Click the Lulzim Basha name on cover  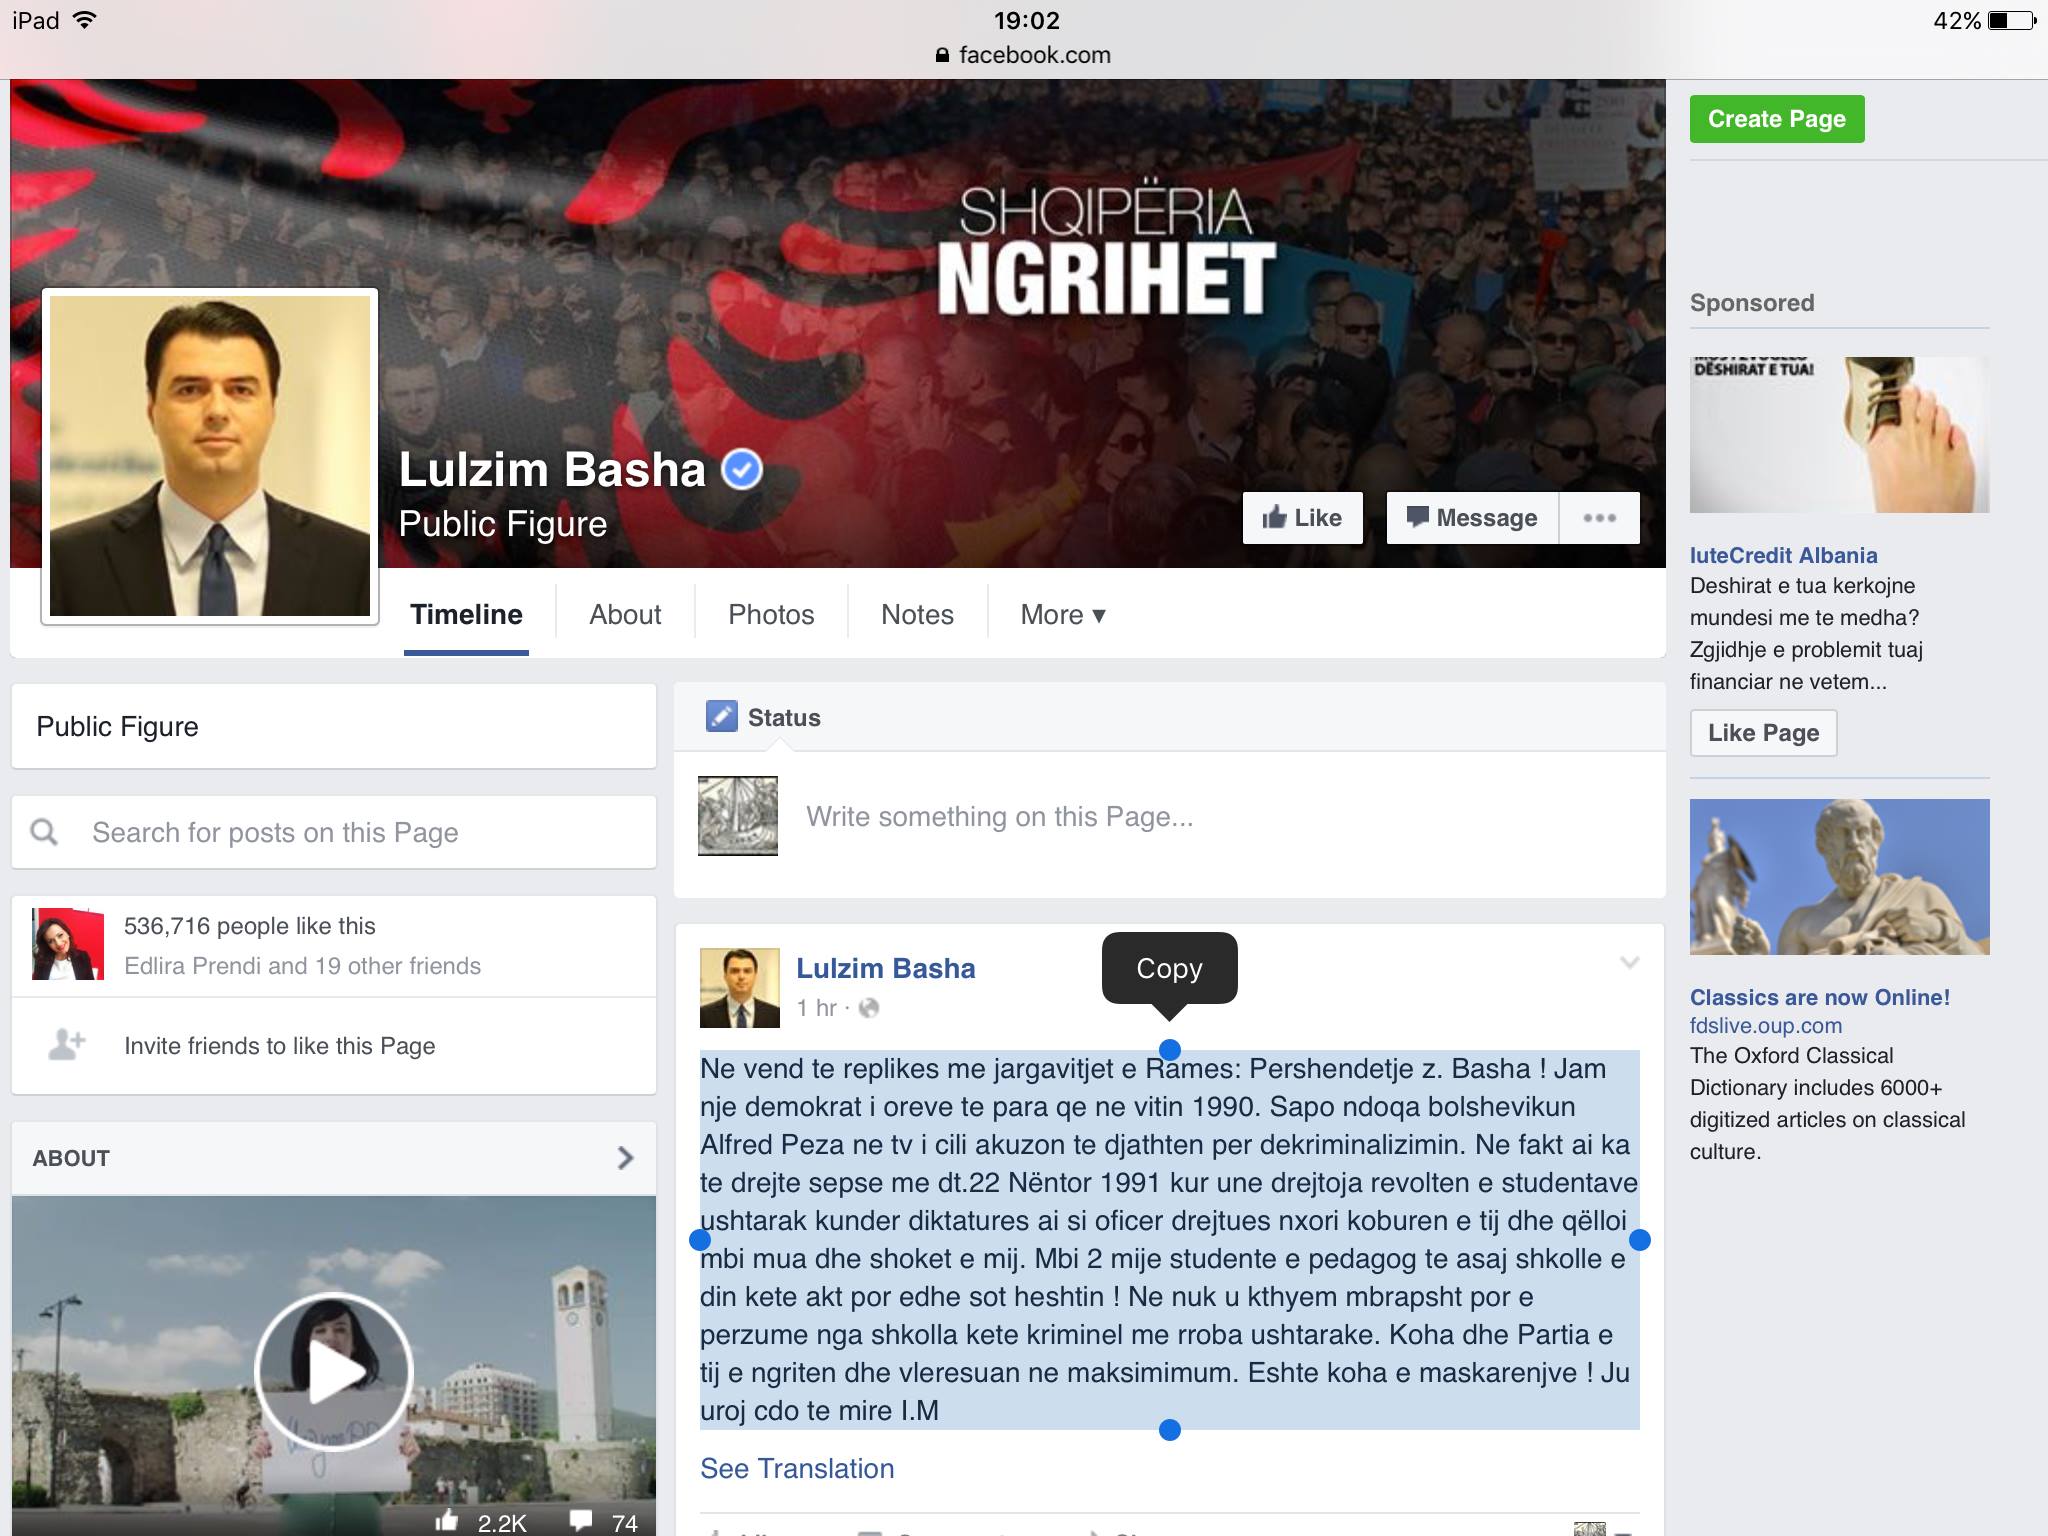pos(552,469)
